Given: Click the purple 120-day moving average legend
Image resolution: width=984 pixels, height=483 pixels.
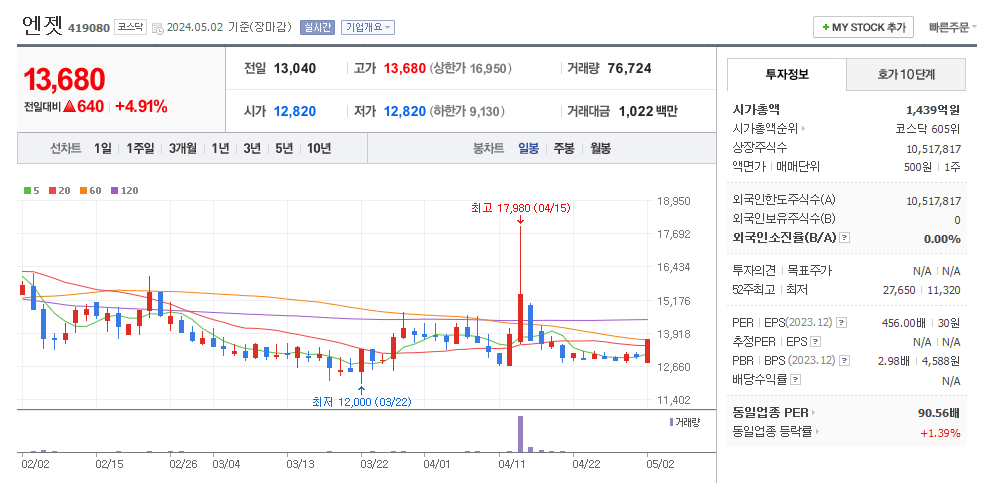Looking at the screenshot, I should click(124, 190).
